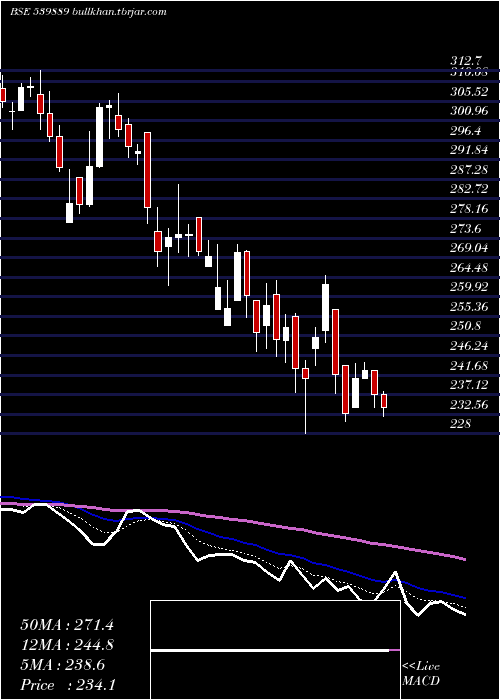500x700 pixels.
Task: Click the 237.12 price axis label
Action: (x=469, y=385)
